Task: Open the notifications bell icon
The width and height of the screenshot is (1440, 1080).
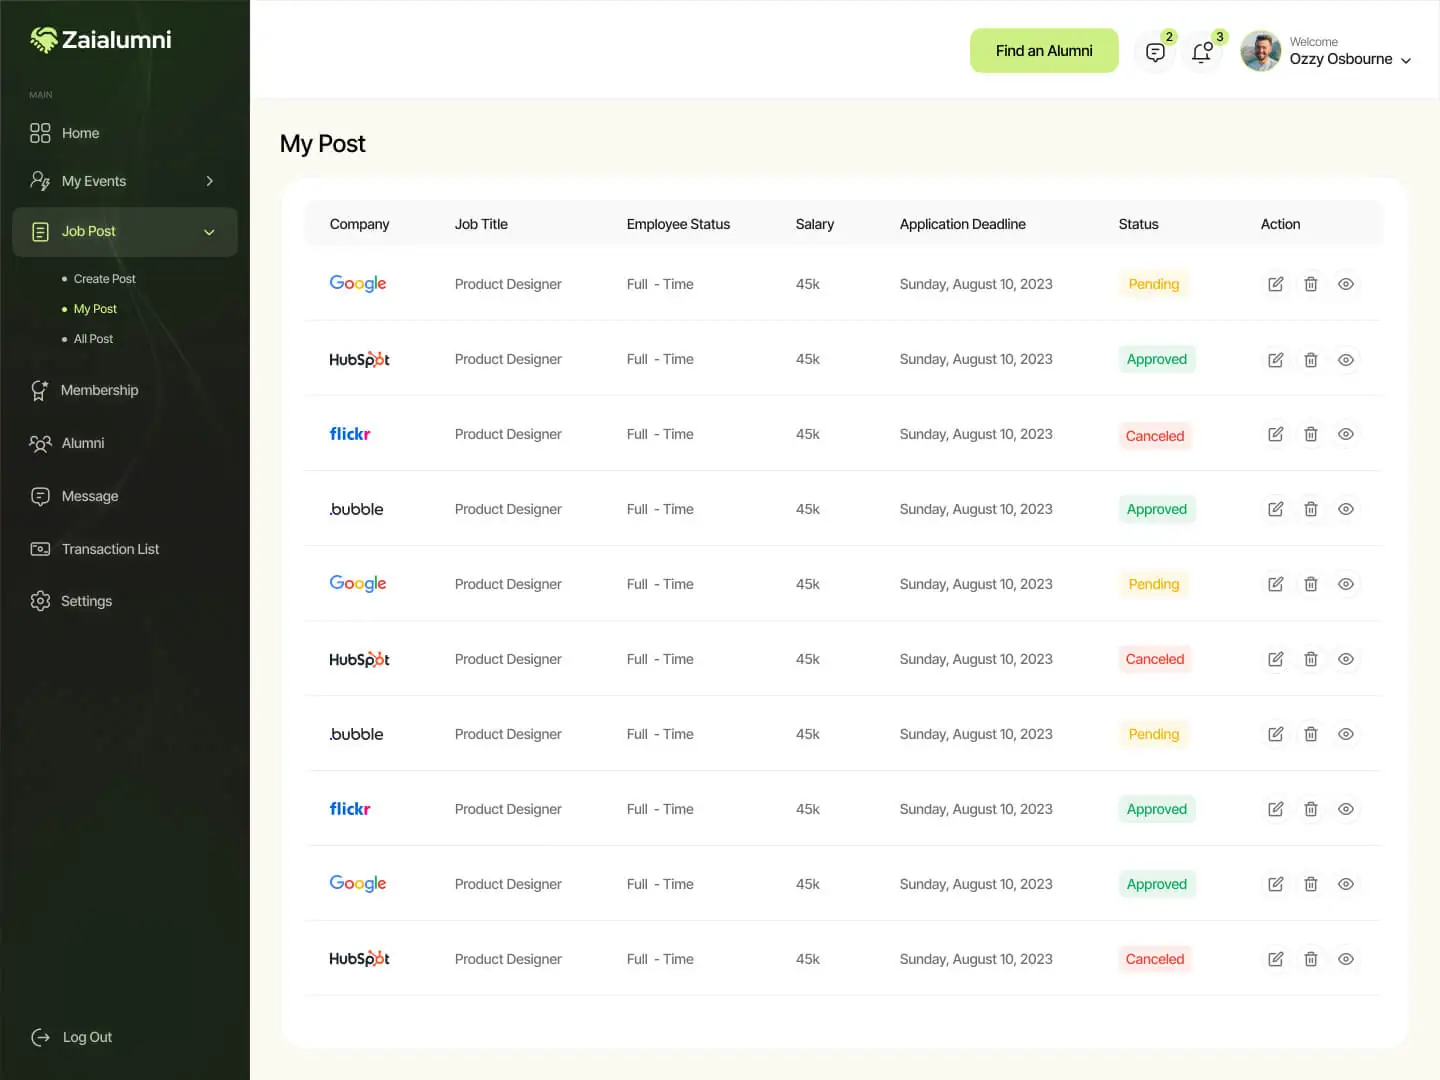Action: point(1202,52)
